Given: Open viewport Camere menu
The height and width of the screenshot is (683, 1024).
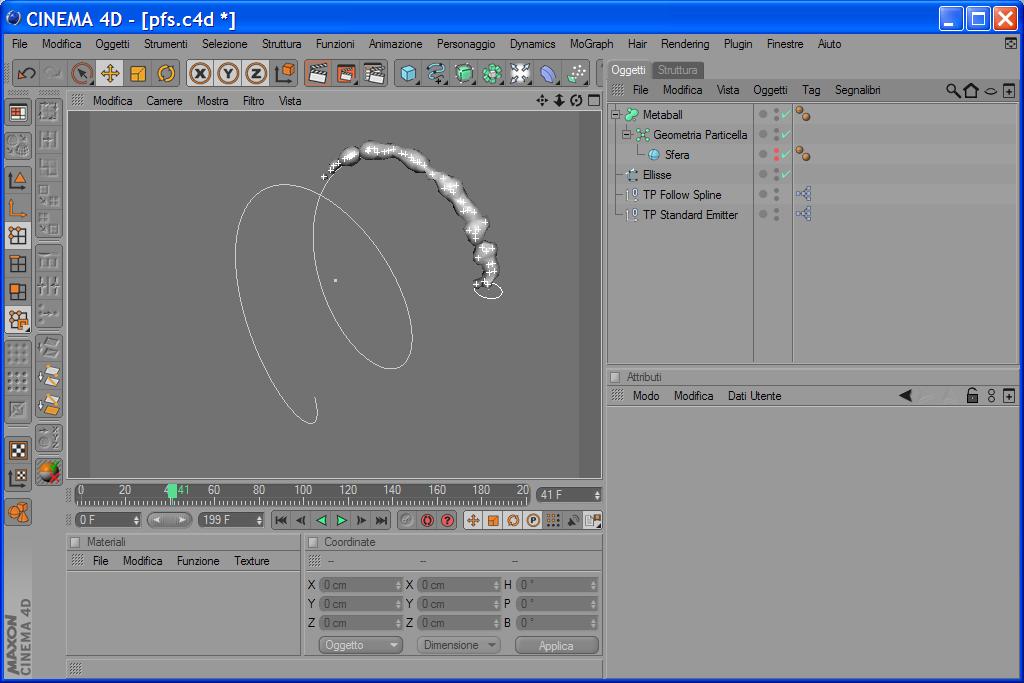Looking at the screenshot, I should click(164, 101).
